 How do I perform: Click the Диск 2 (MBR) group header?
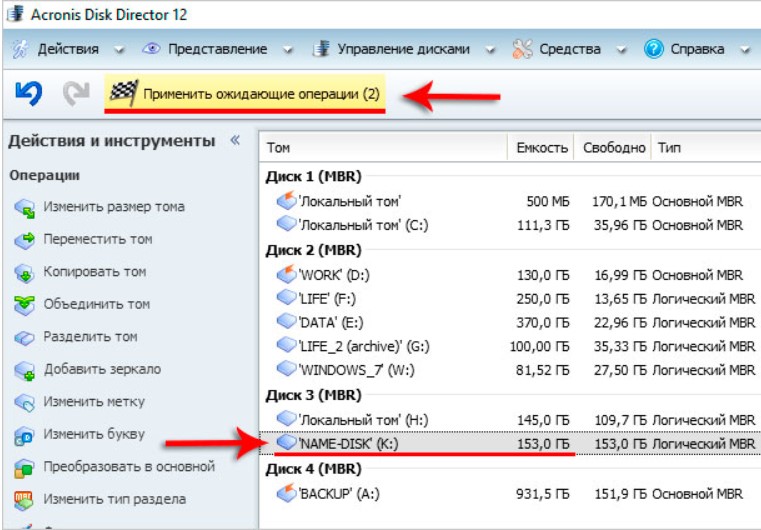(314, 250)
